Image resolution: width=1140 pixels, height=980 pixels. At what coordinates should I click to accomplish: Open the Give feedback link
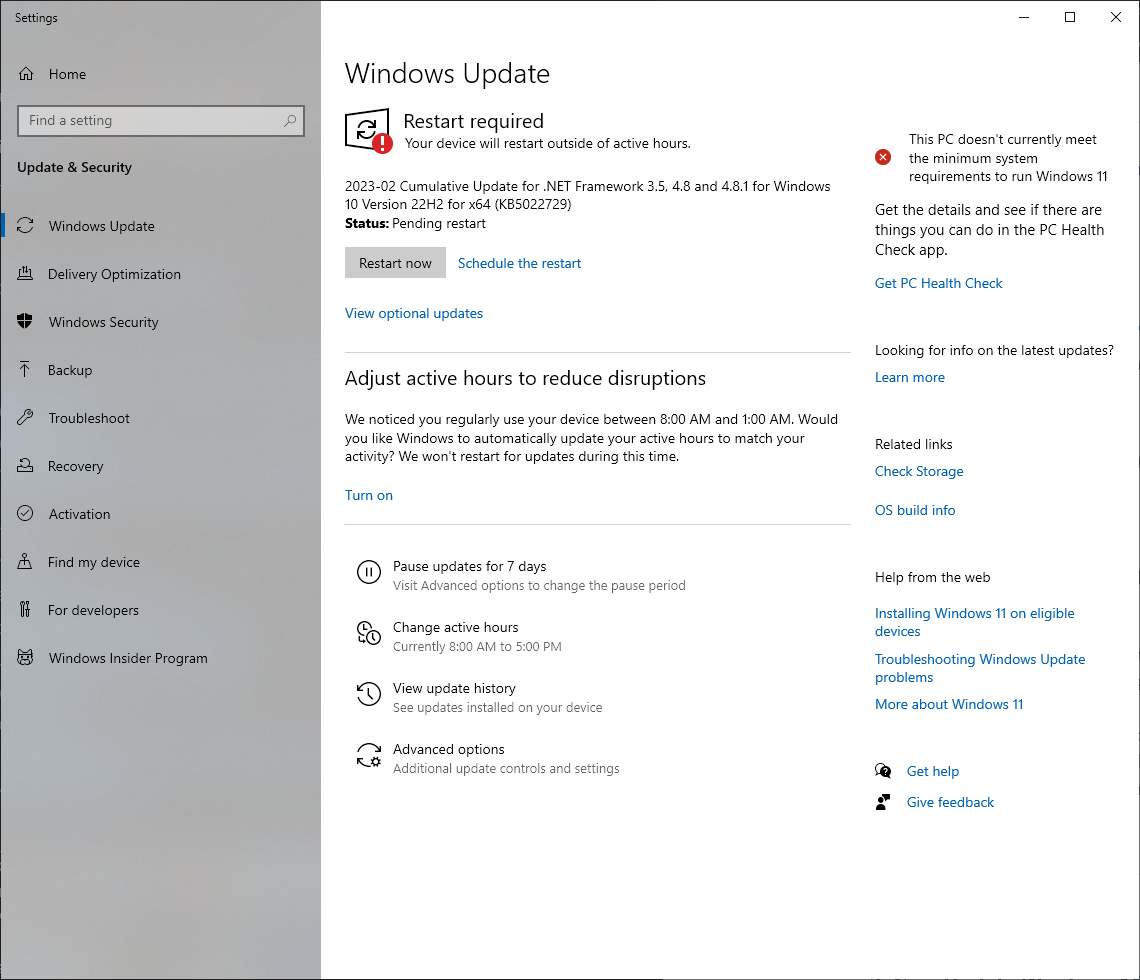(950, 802)
